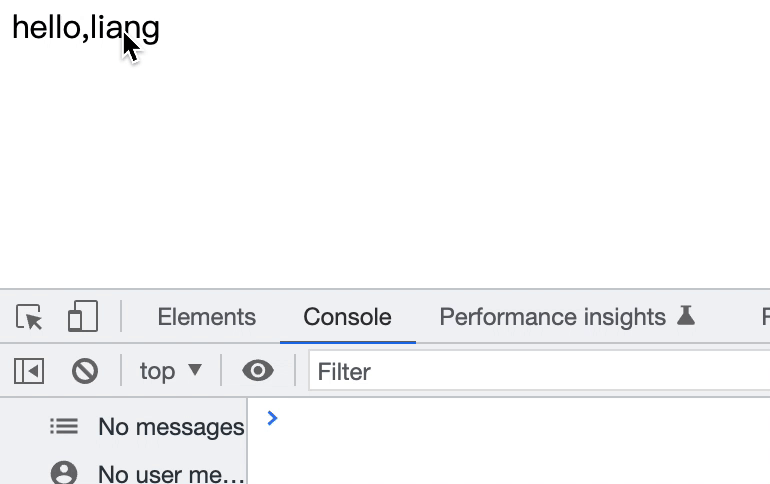Hide the console sidebar panel icon
The width and height of the screenshot is (770, 484).
tap(29, 372)
